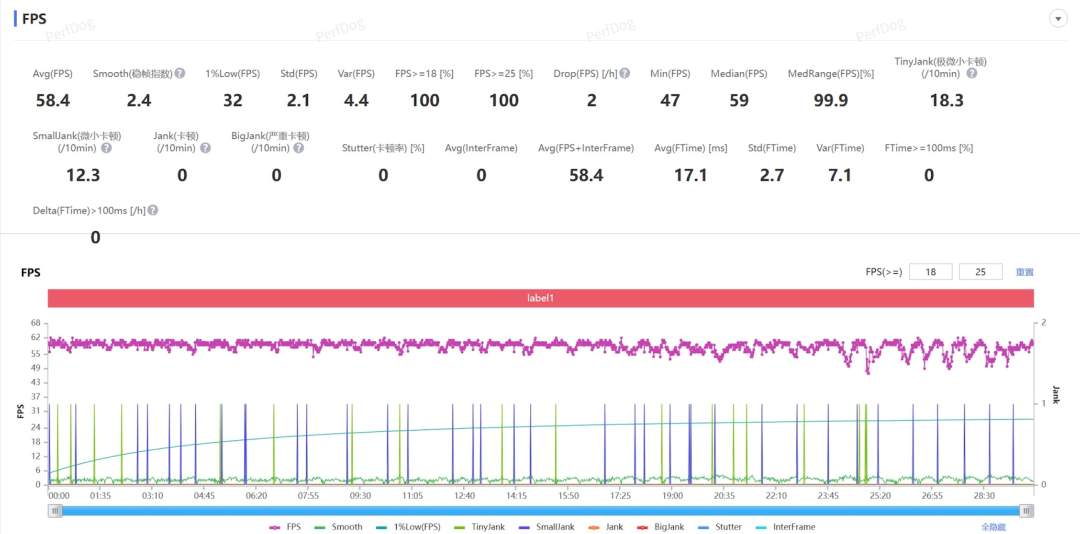Click the FPS>=18 [%] label
The image size is (1080, 534).
(424, 73)
